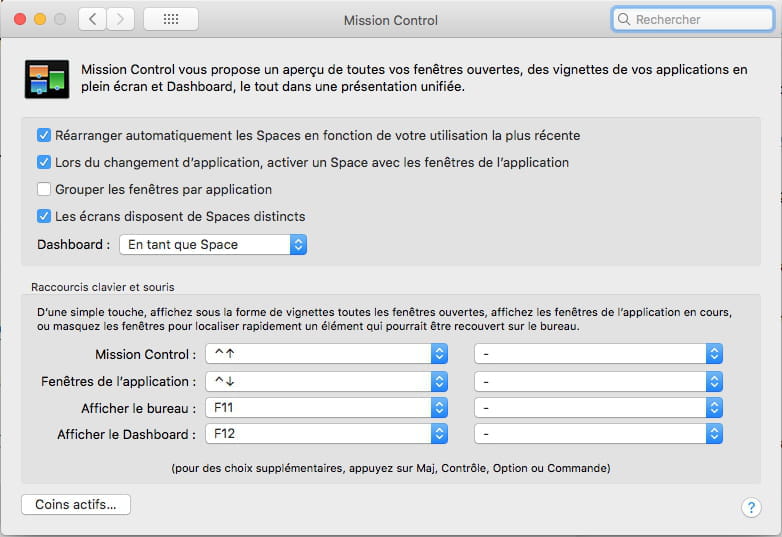Click 'Raccourcis clavier et souris' heading

tap(103, 287)
